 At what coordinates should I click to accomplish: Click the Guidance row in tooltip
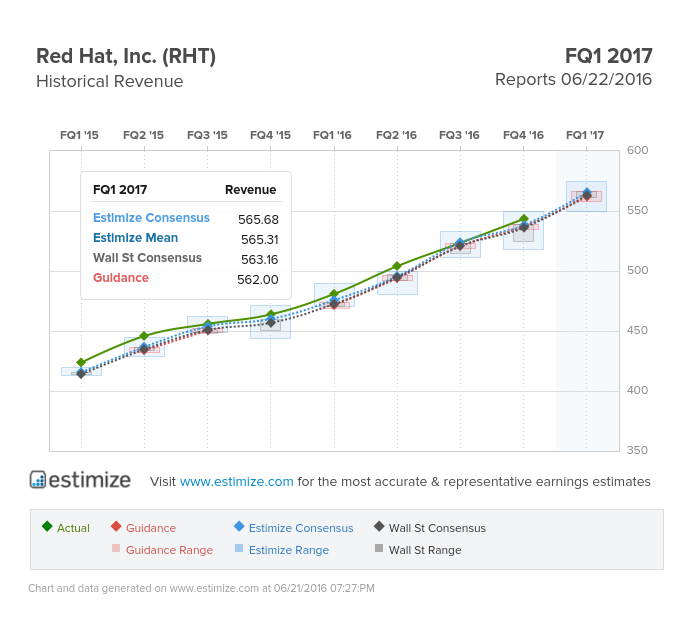point(186,279)
